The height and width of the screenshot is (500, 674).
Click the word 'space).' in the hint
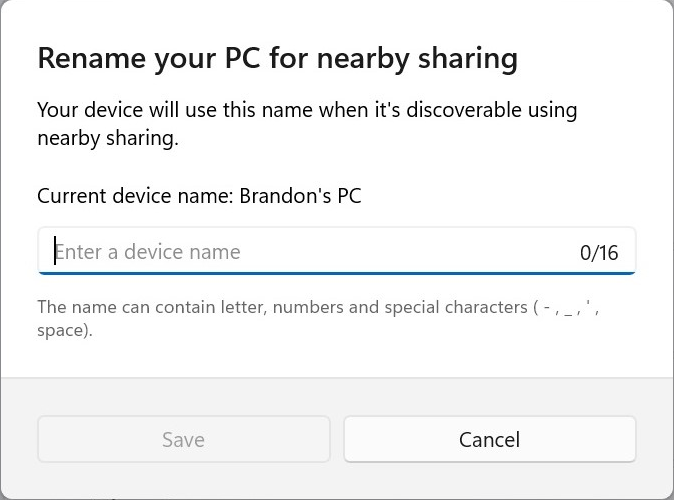(x=65, y=331)
